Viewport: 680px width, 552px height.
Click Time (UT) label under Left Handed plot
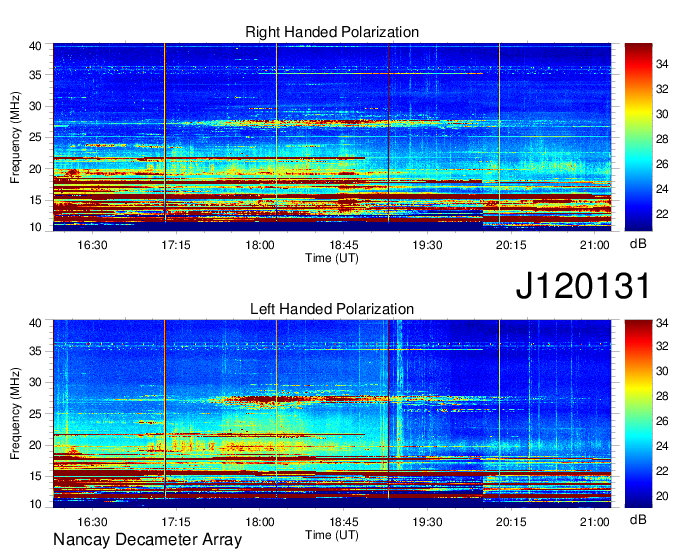(332, 535)
